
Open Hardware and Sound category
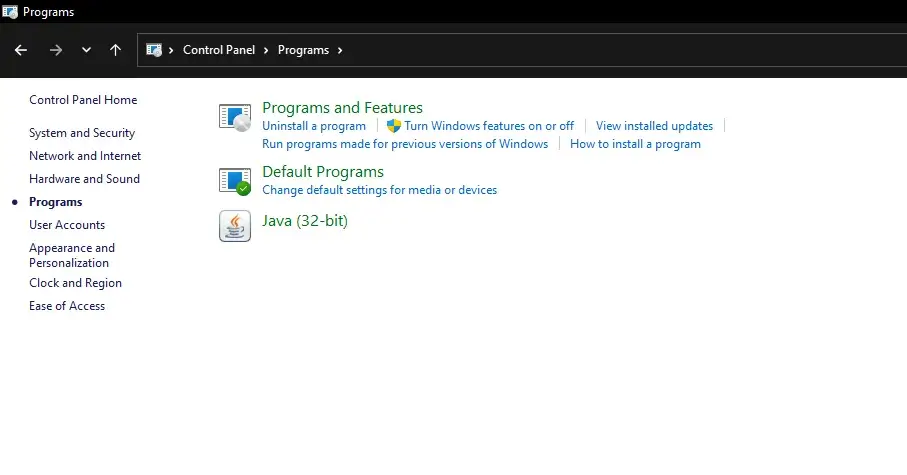click(x=84, y=179)
